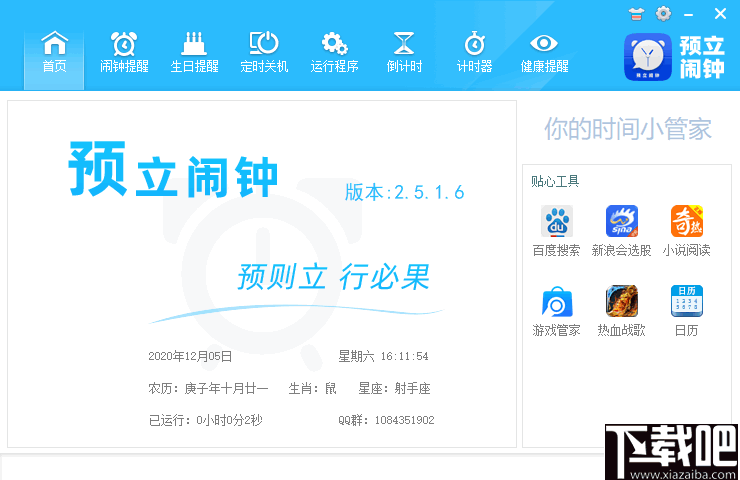Open the 健康提醒 health reminder tab
The height and width of the screenshot is (480, 740).
[x=544, y=53]
